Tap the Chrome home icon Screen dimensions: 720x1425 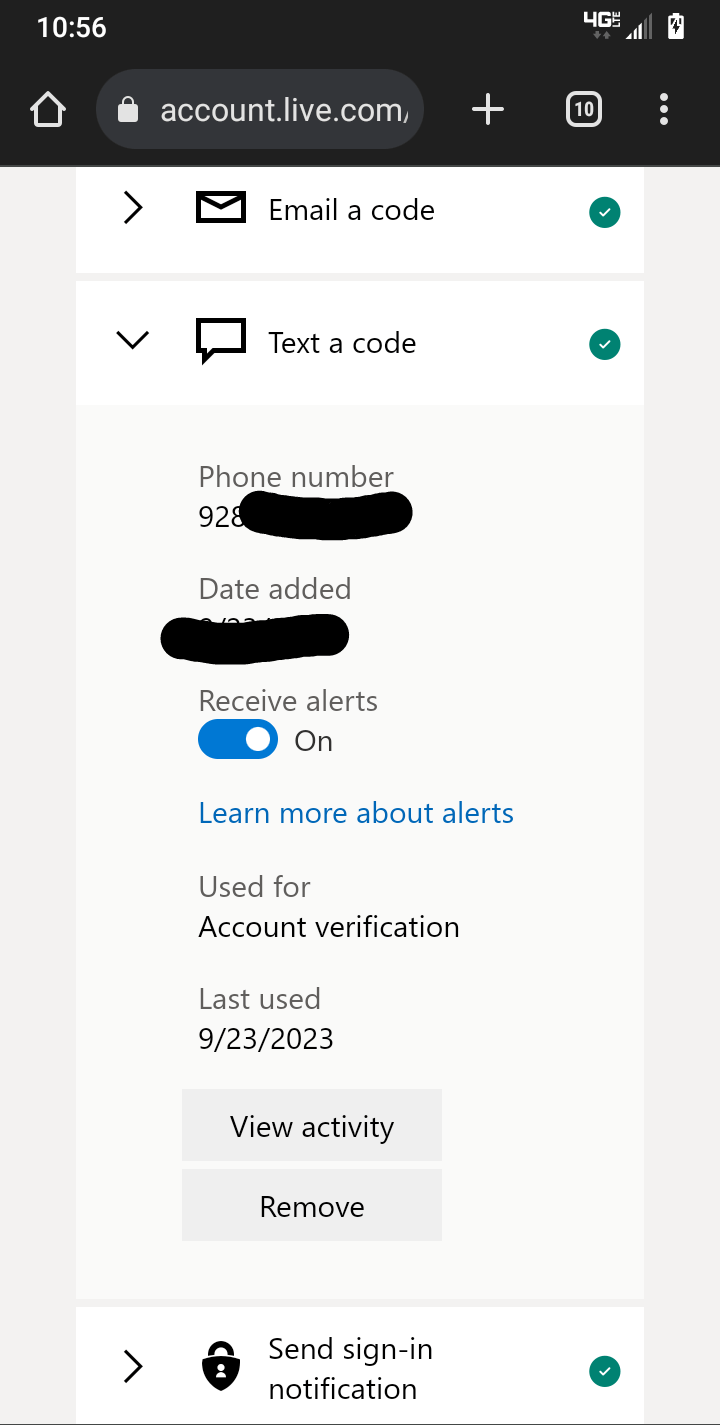[x=47, y=109]
